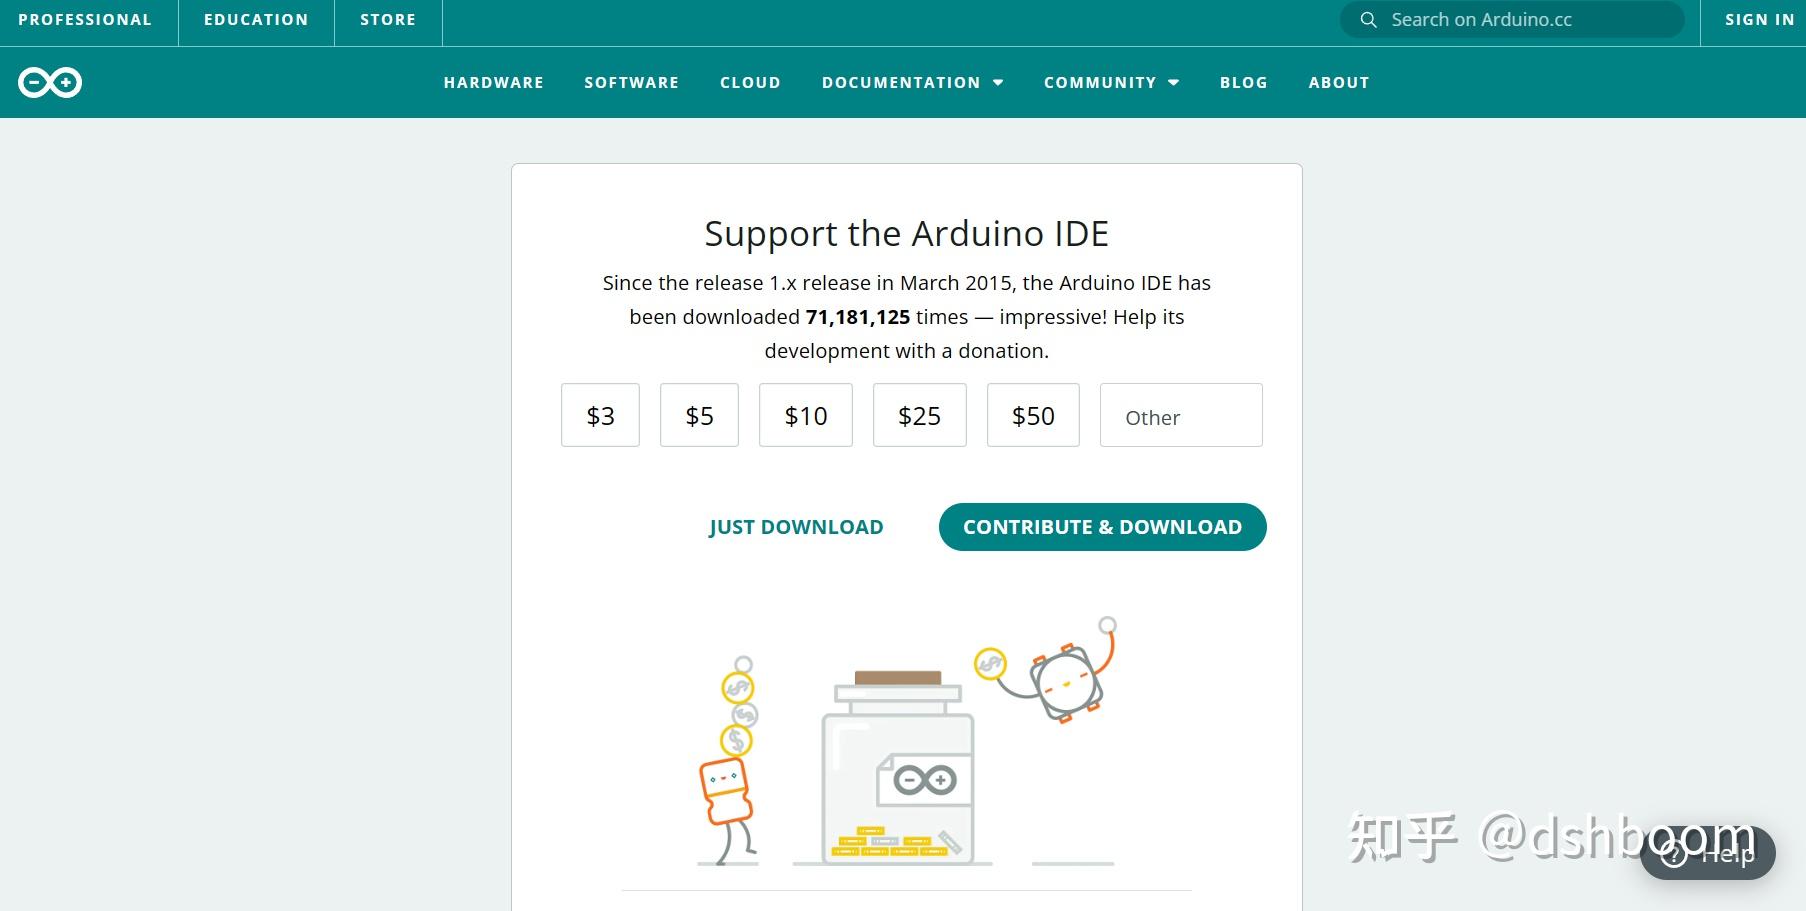Expand the Documentation dropdown arrow
The height and width of the screenshot is (911, 1806).
998,83
